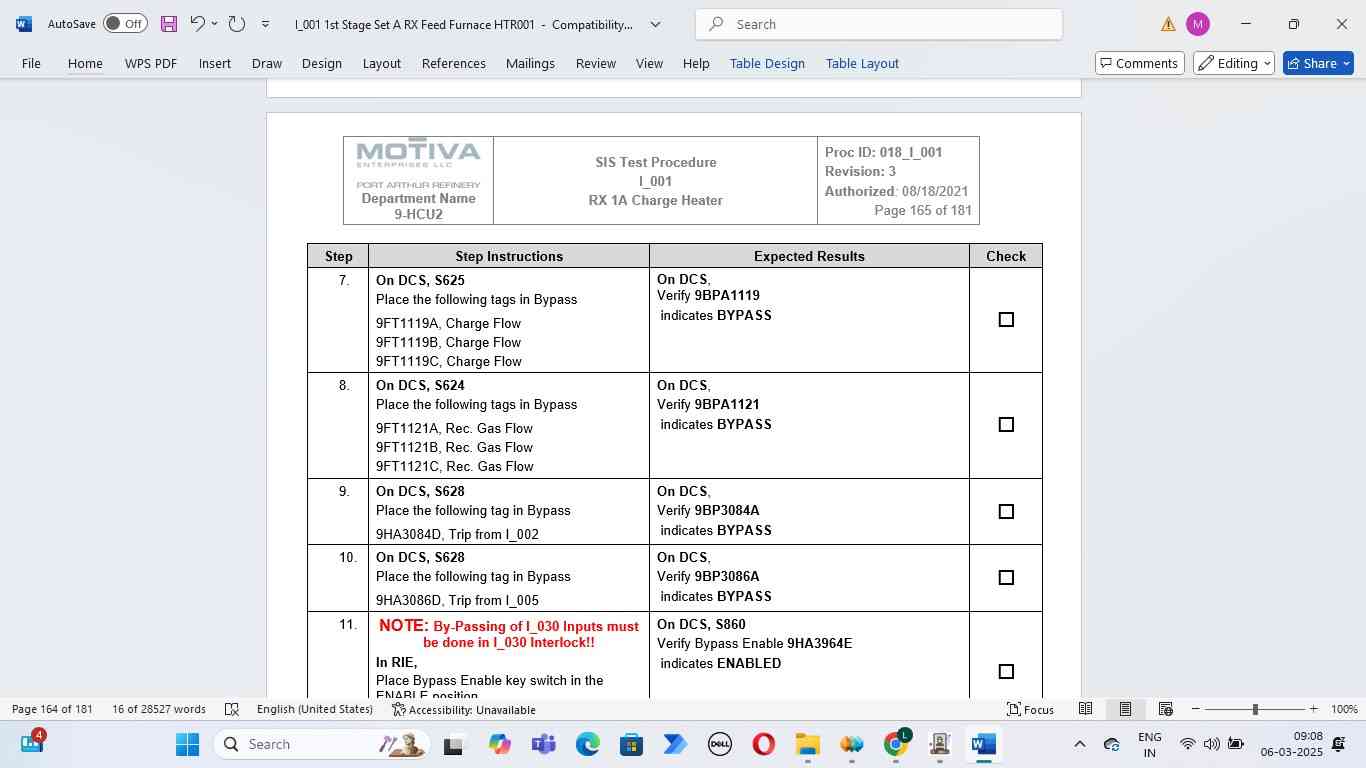Open the Layout tab
The height and width of the screenshot is (768, 1366).
(x=382, y=63)
